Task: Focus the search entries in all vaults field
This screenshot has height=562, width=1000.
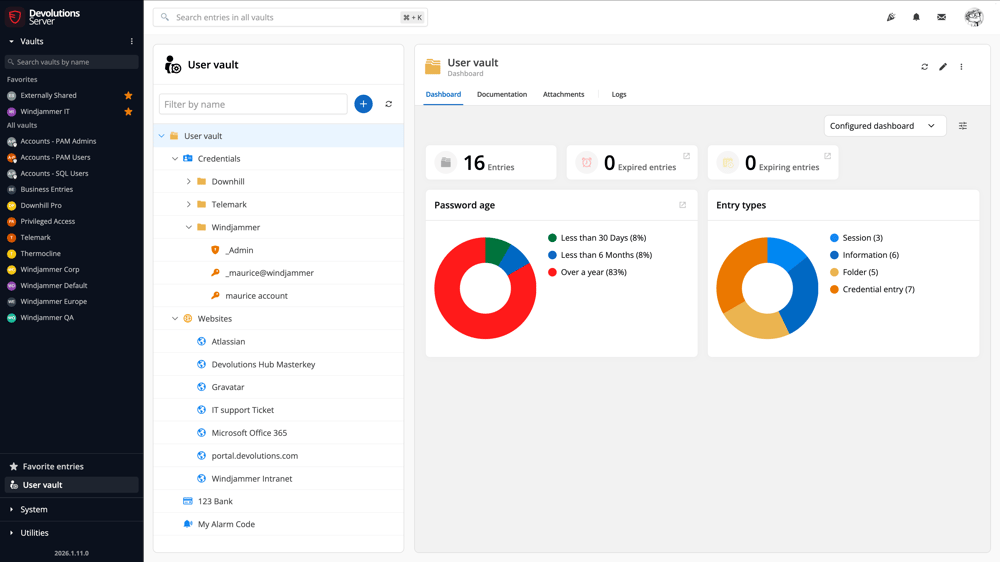Action: (x=290, y=17)
